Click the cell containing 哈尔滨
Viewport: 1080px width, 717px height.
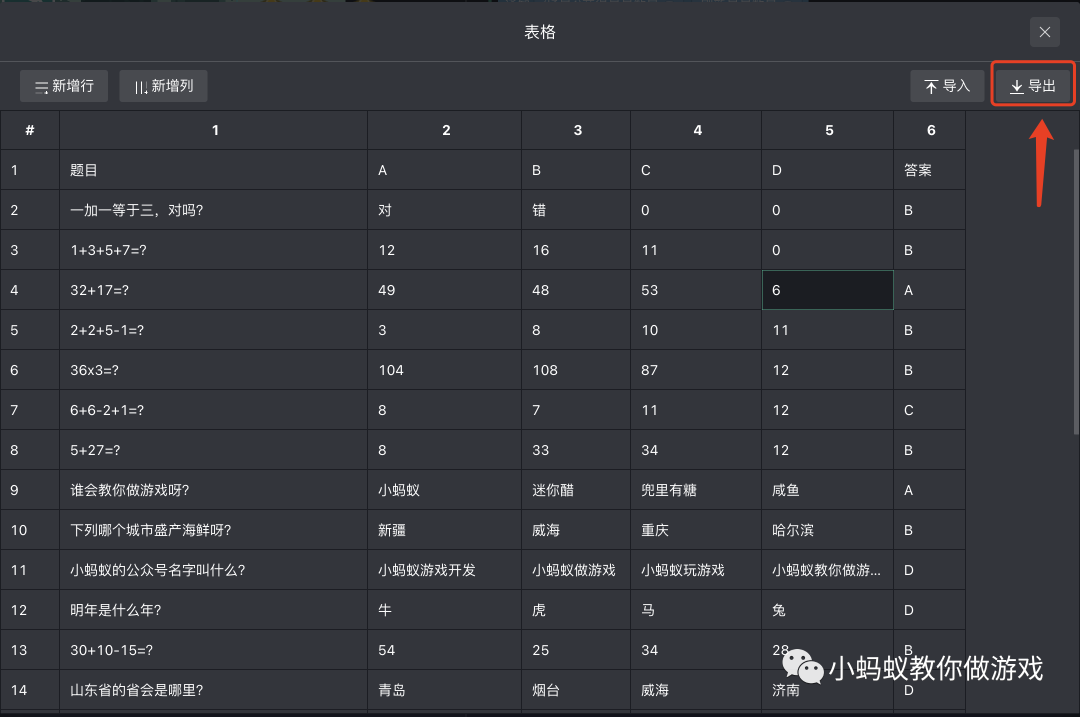point(828,530)
